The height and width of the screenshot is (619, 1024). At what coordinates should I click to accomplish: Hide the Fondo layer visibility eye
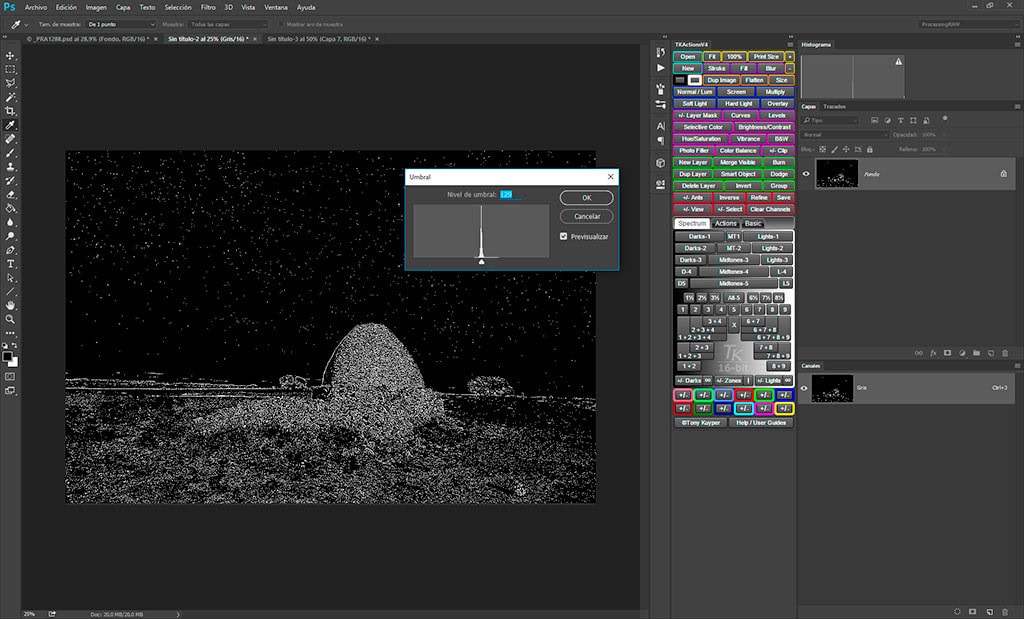tap(806, 173)
